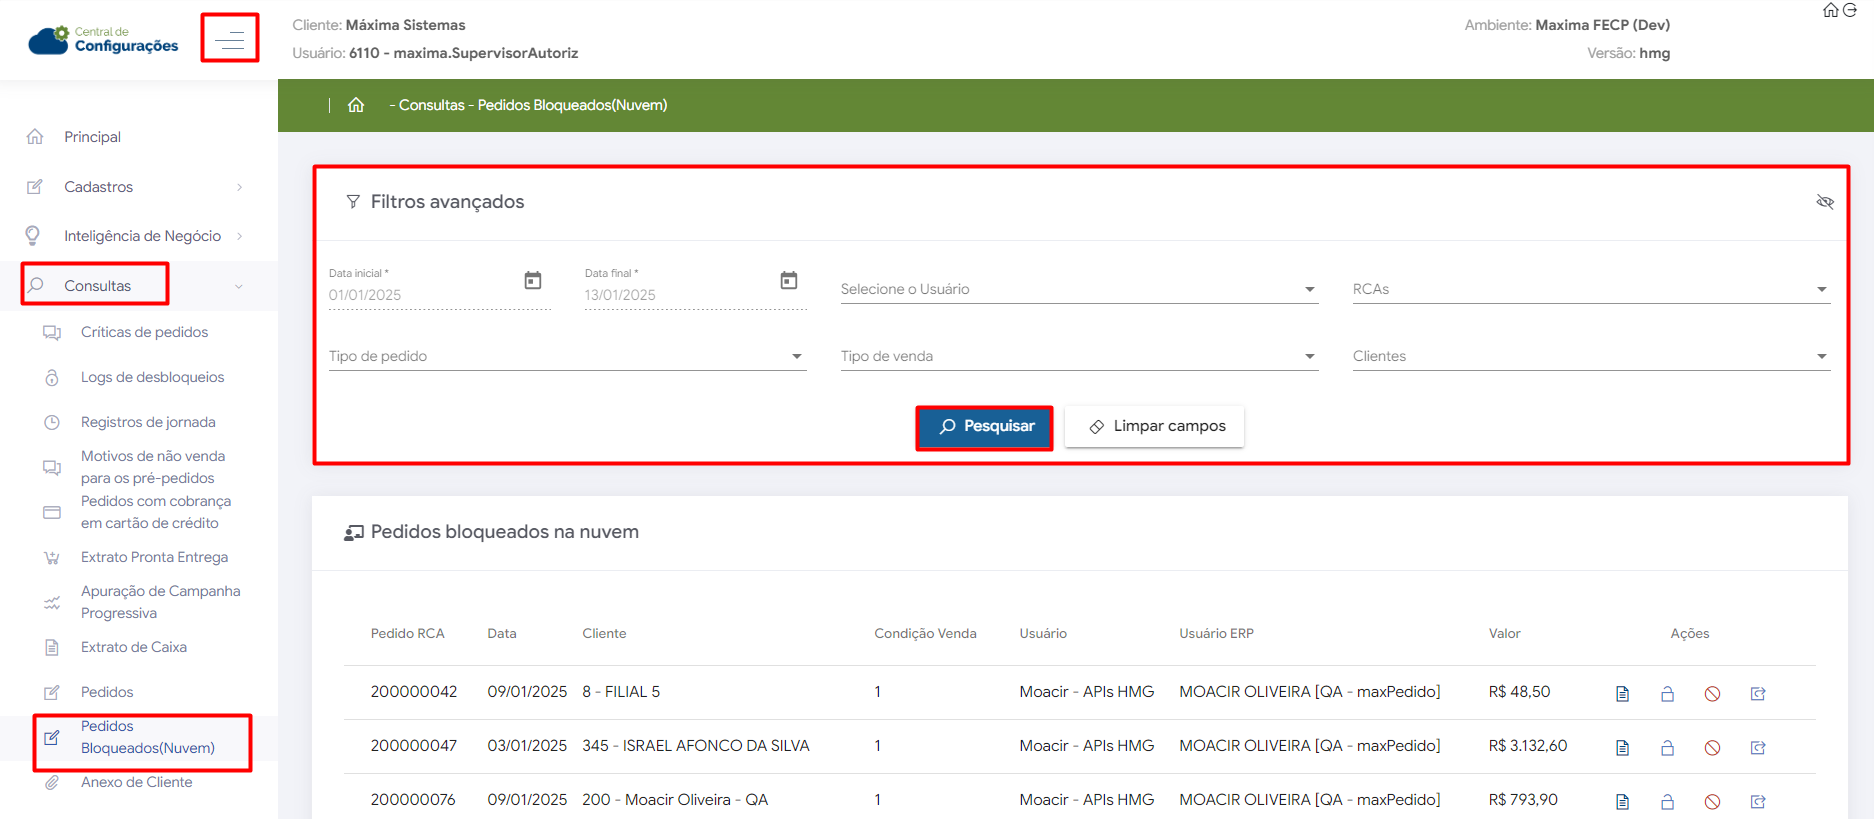Click the export icon for order 200000076
1874x819 pixels.
(x=1757, y=801)
